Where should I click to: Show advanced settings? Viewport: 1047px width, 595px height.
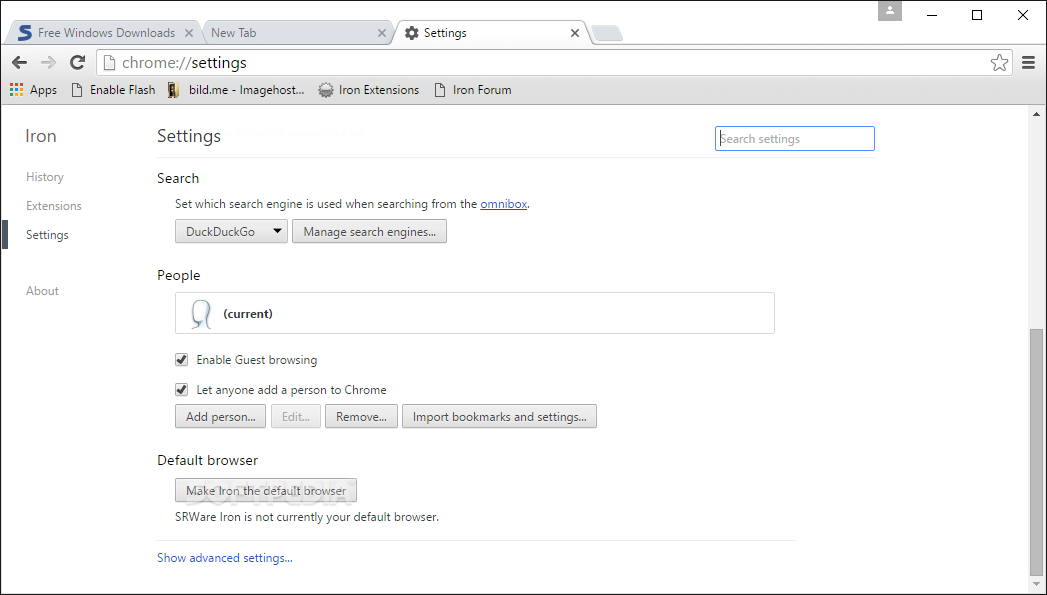pyautogui.click(x=224, y=558)
